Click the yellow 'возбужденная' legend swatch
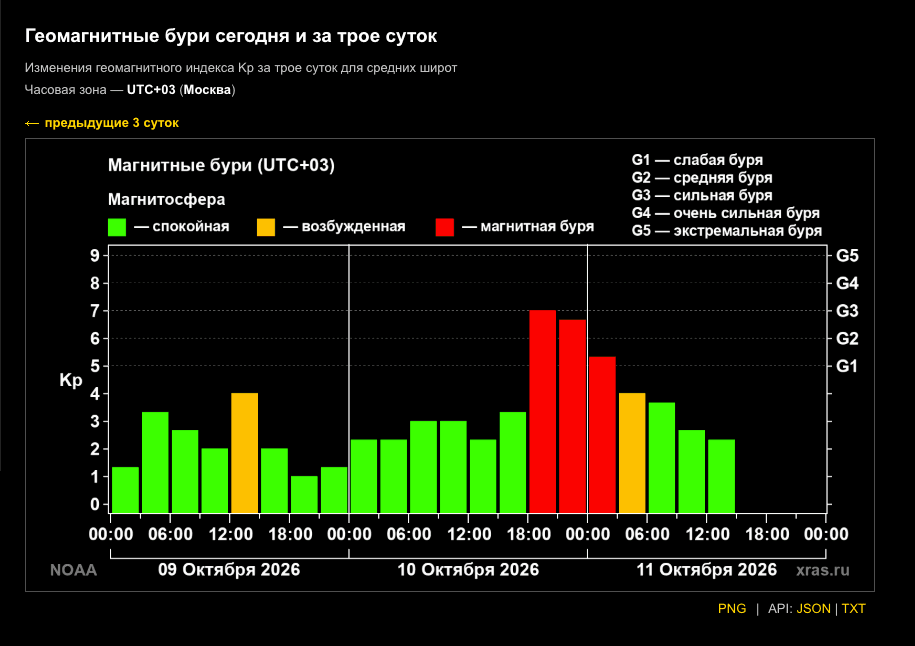Screen dimensions: 915x646 pos(266,227)
